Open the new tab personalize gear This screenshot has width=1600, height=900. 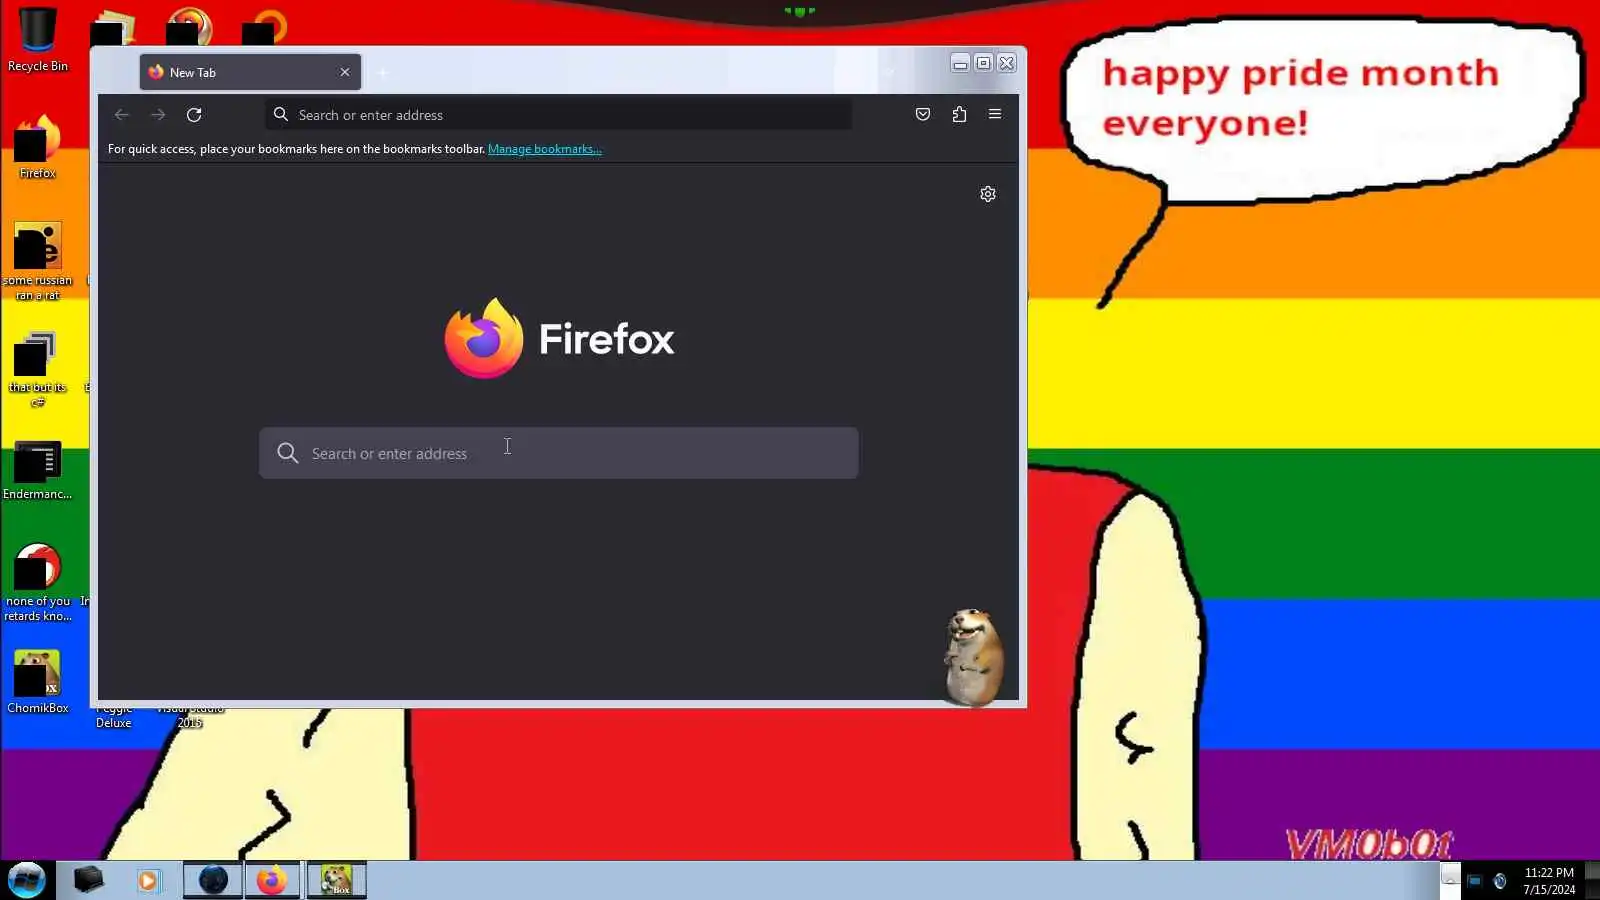(x=988, y=194)
